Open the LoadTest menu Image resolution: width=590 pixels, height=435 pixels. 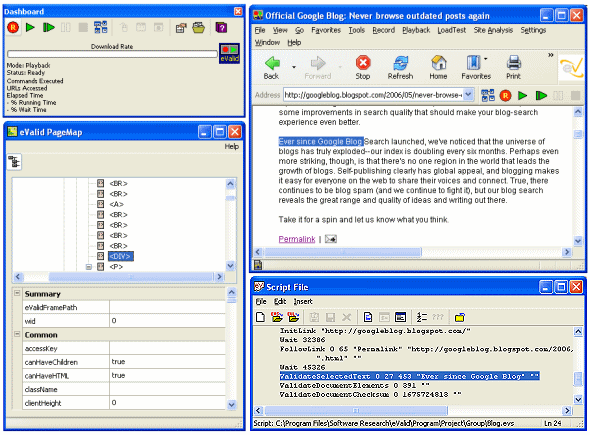click(451, 30)
